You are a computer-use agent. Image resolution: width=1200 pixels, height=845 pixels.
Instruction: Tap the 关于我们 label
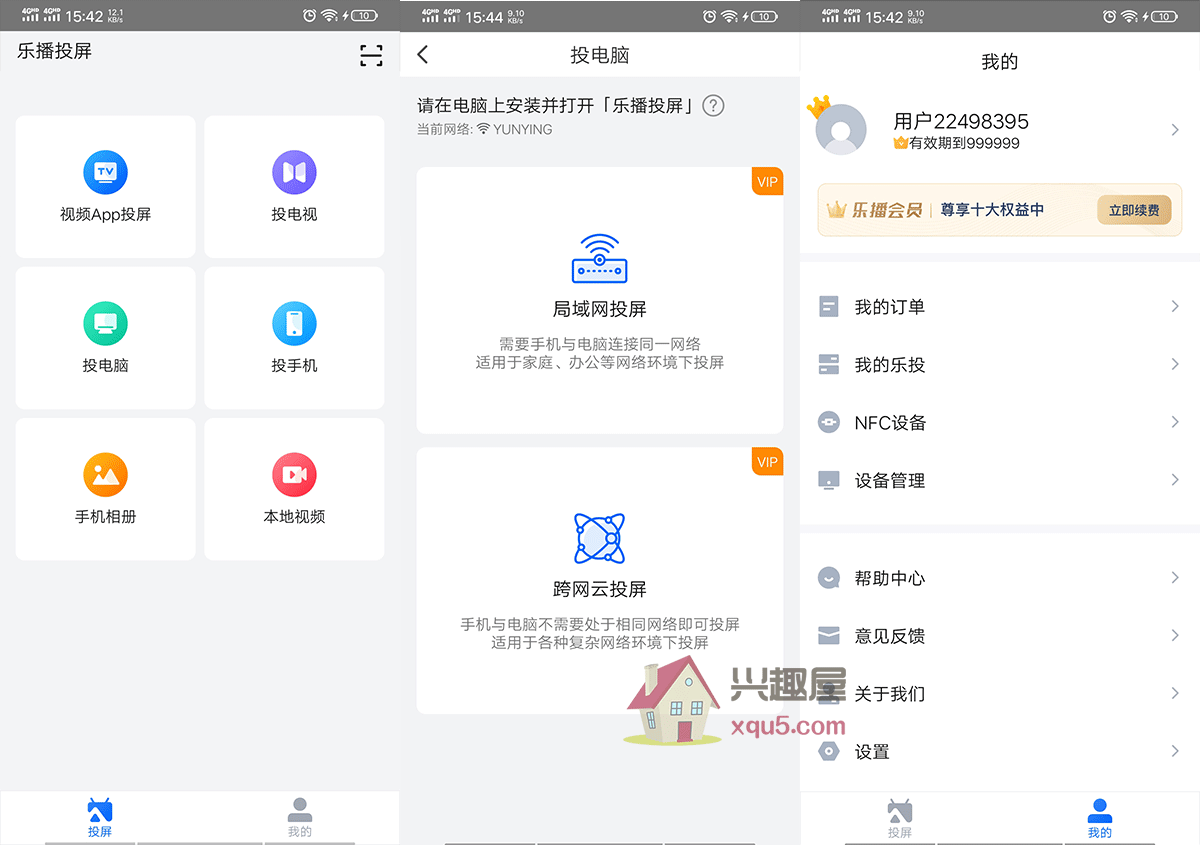(x=890, y=694)
